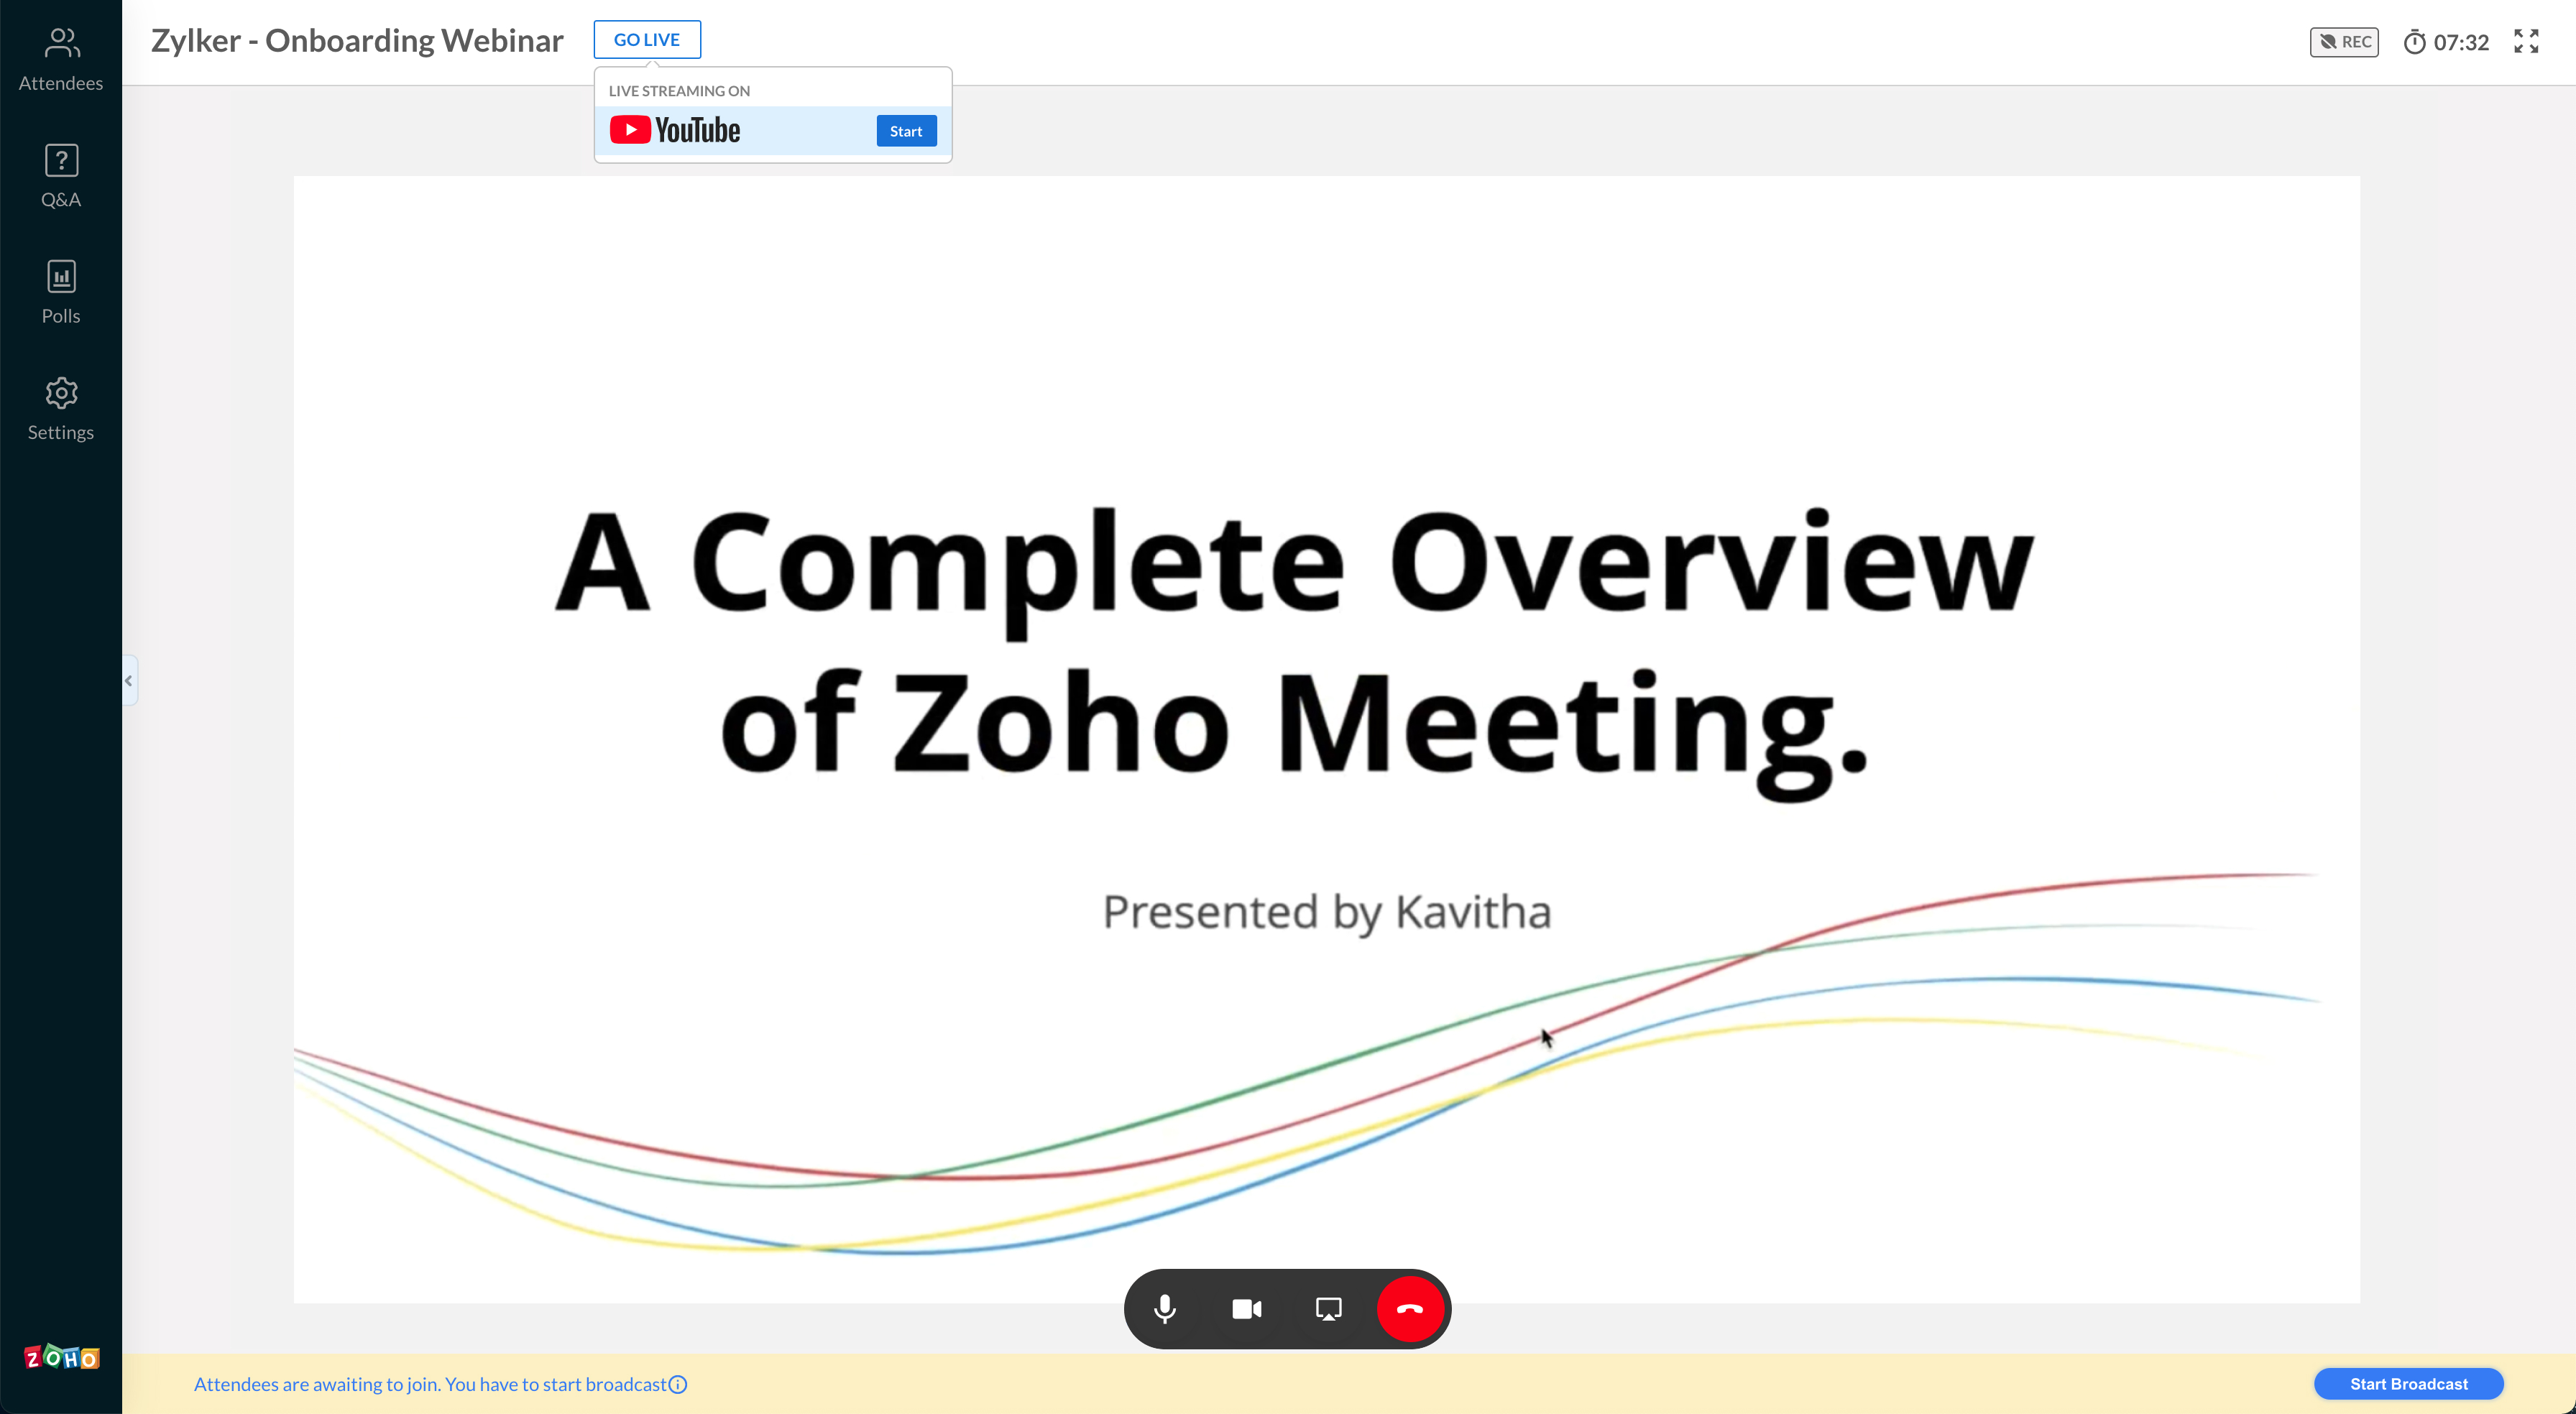Image resolution: width=2576 pixels, height=1414 pixels.
Task: Click the 07:32 timer
Action: point(2446,42)
